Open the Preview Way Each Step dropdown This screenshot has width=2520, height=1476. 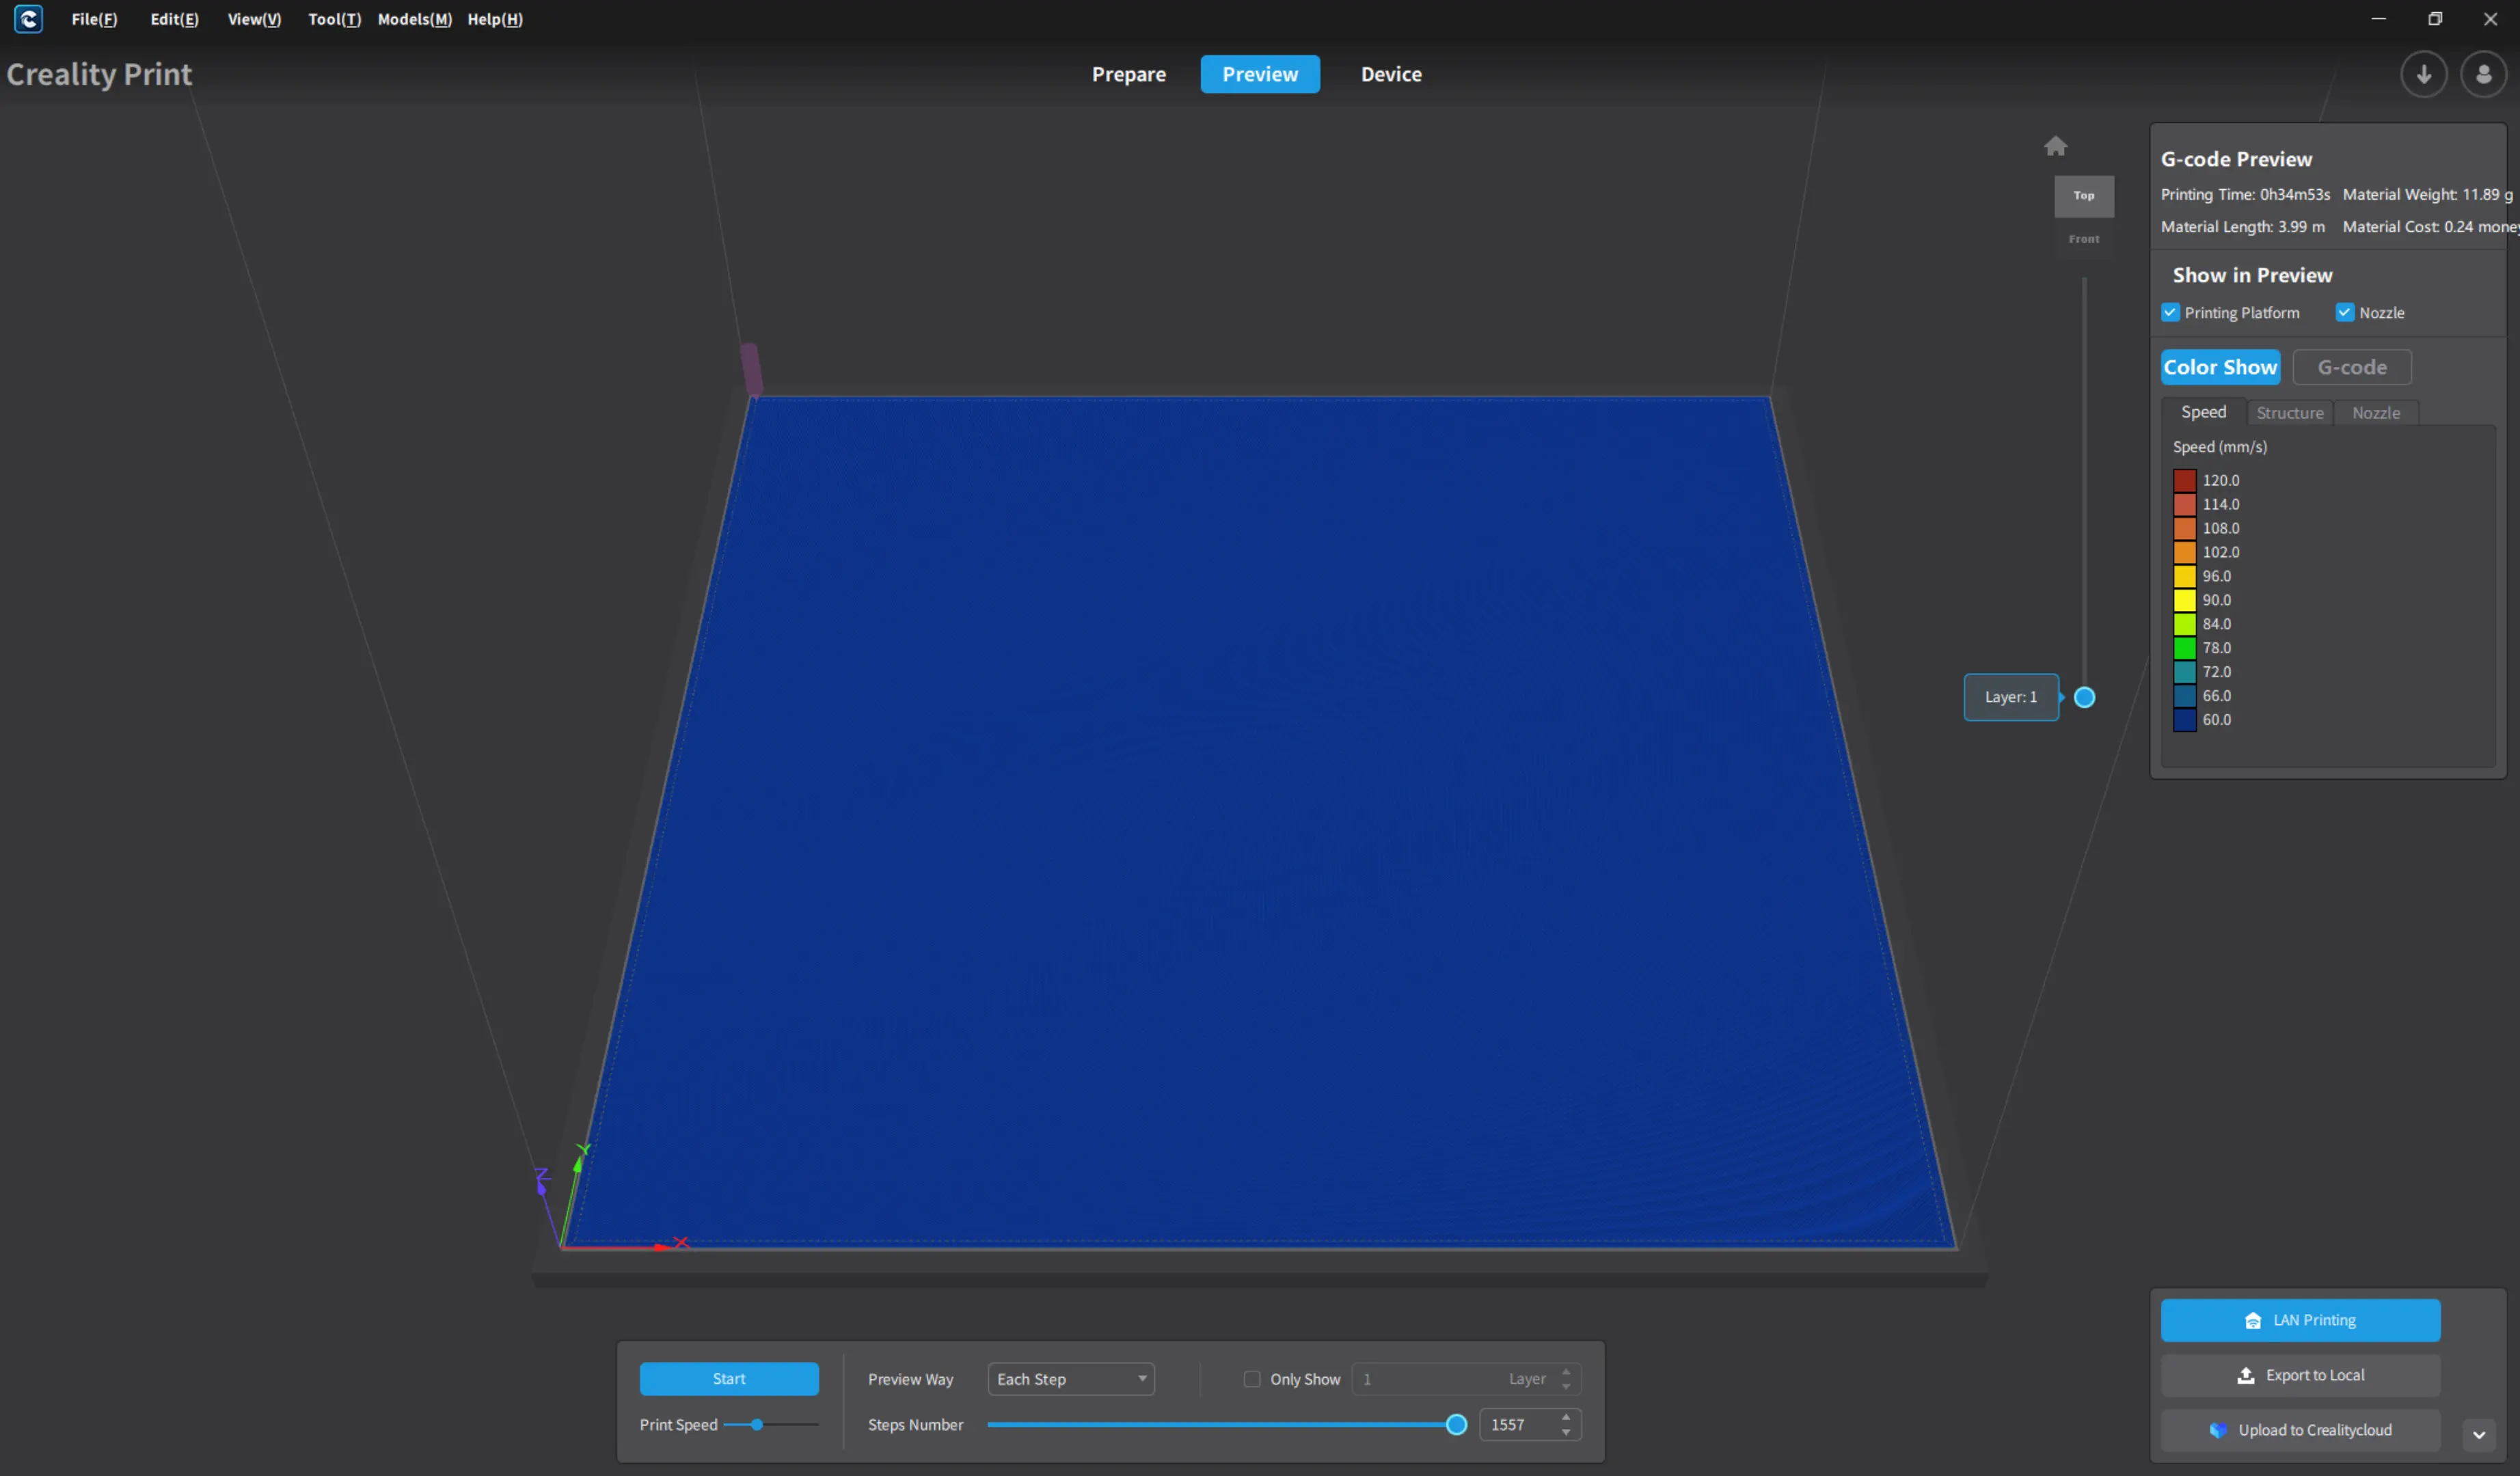click(x=1071, y=1379)
